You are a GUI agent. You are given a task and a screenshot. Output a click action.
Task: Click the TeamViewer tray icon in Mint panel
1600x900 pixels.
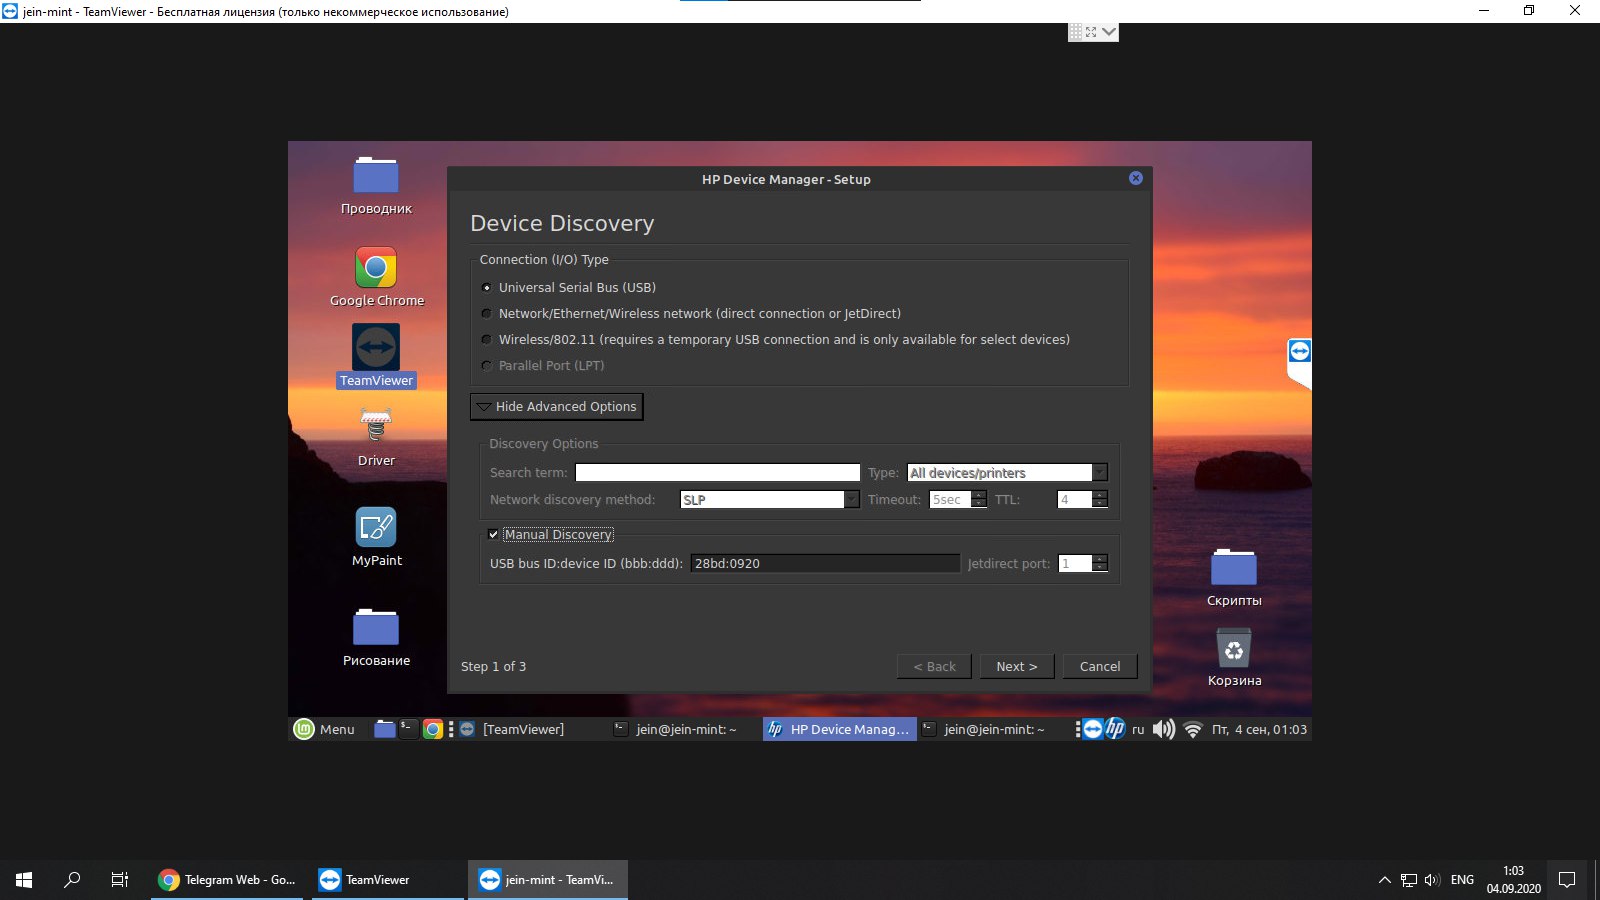point(1093,729)
